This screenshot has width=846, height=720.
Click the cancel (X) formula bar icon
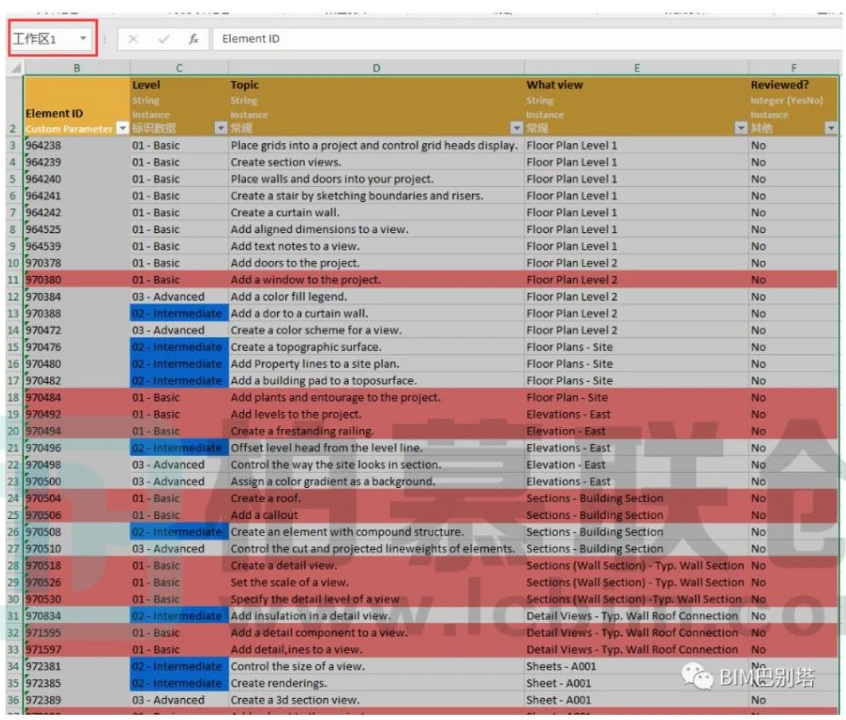[133, 39]
